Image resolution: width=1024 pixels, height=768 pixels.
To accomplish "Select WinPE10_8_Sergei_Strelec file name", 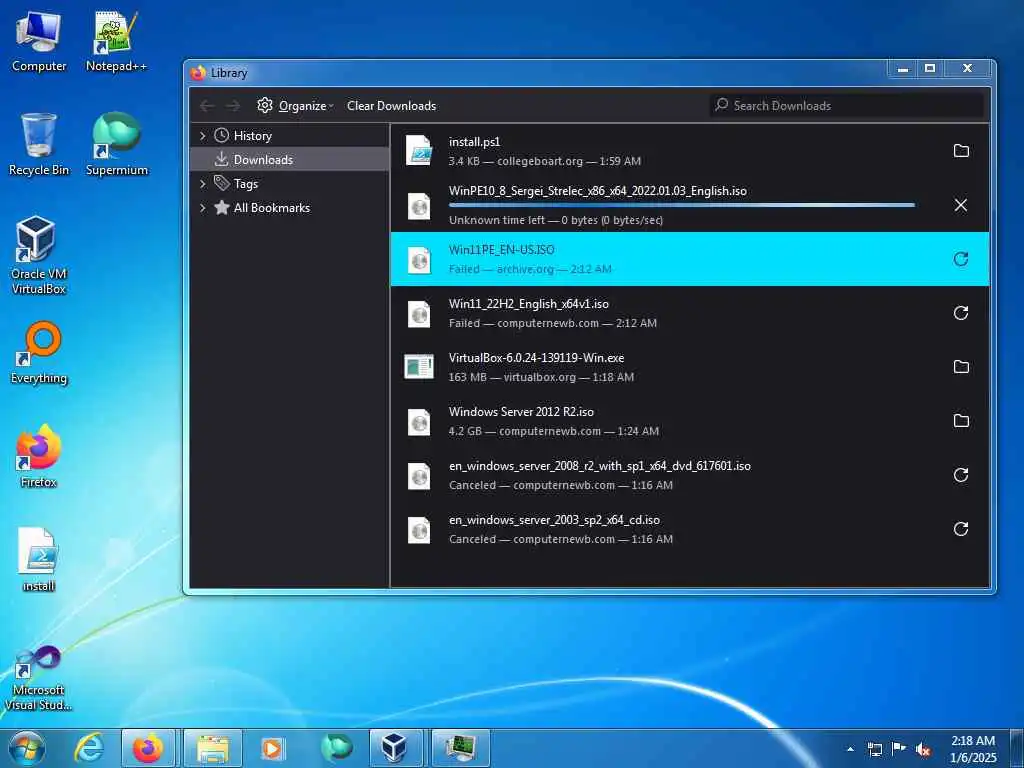I will [598, 191].
